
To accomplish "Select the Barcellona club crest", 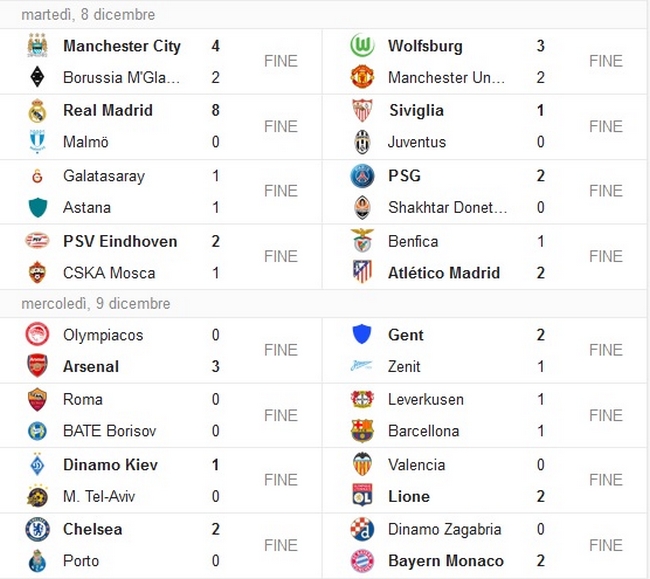I will click(x=362, y=431).
